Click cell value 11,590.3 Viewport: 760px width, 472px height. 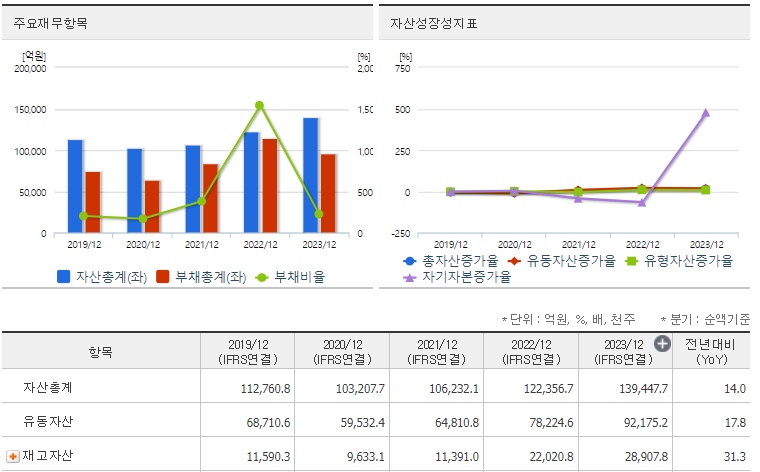point(269,456)
